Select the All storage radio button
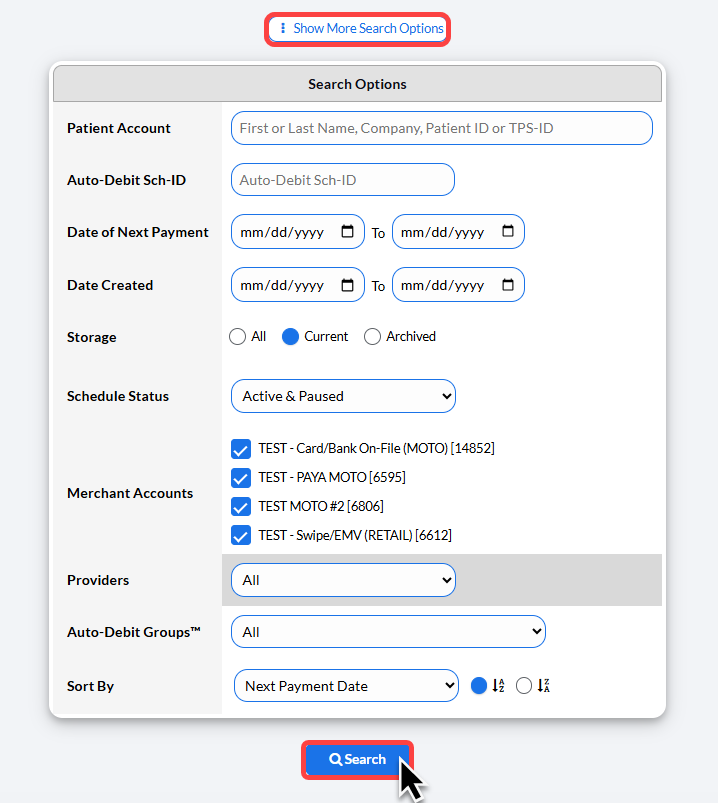 237,336
